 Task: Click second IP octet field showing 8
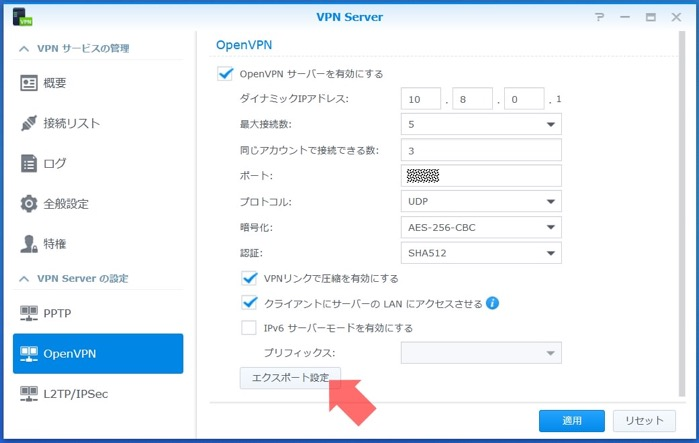pyautogui.click(x=473, y=99)
